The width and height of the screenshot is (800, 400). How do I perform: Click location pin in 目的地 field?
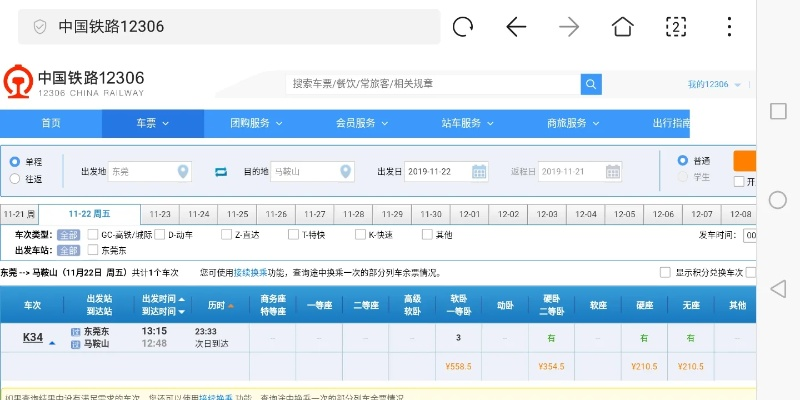click(x=346, y=172)
